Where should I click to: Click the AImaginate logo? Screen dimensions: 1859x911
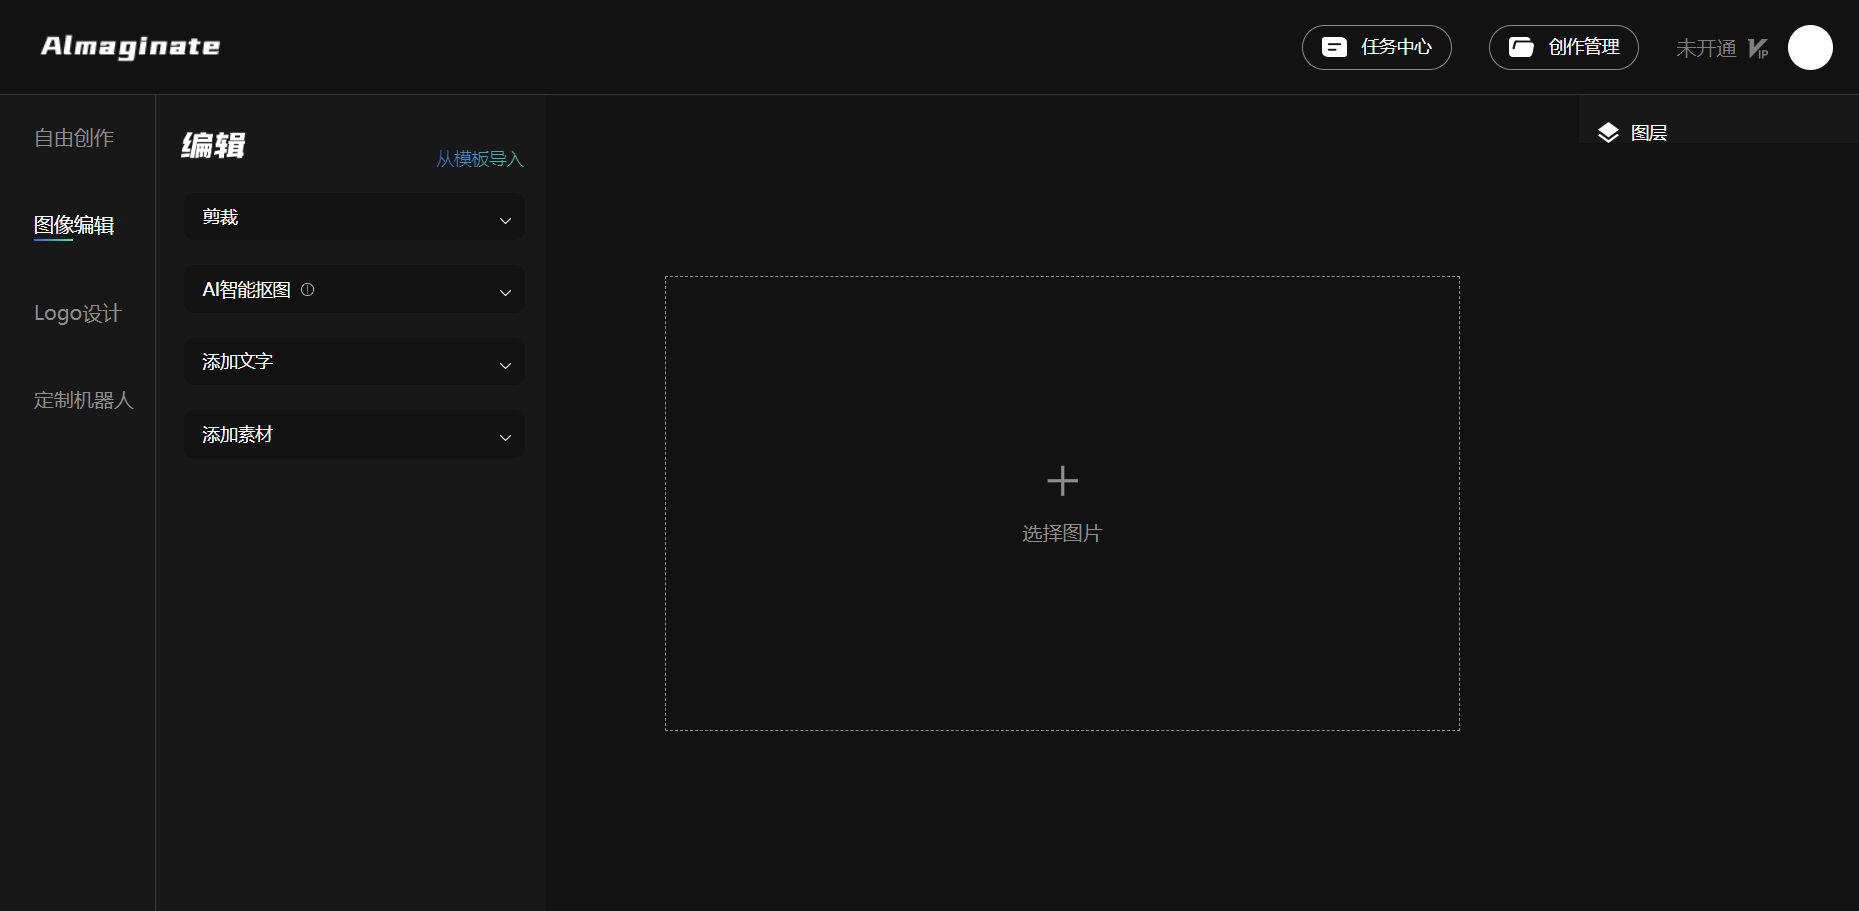coord(130,47)
